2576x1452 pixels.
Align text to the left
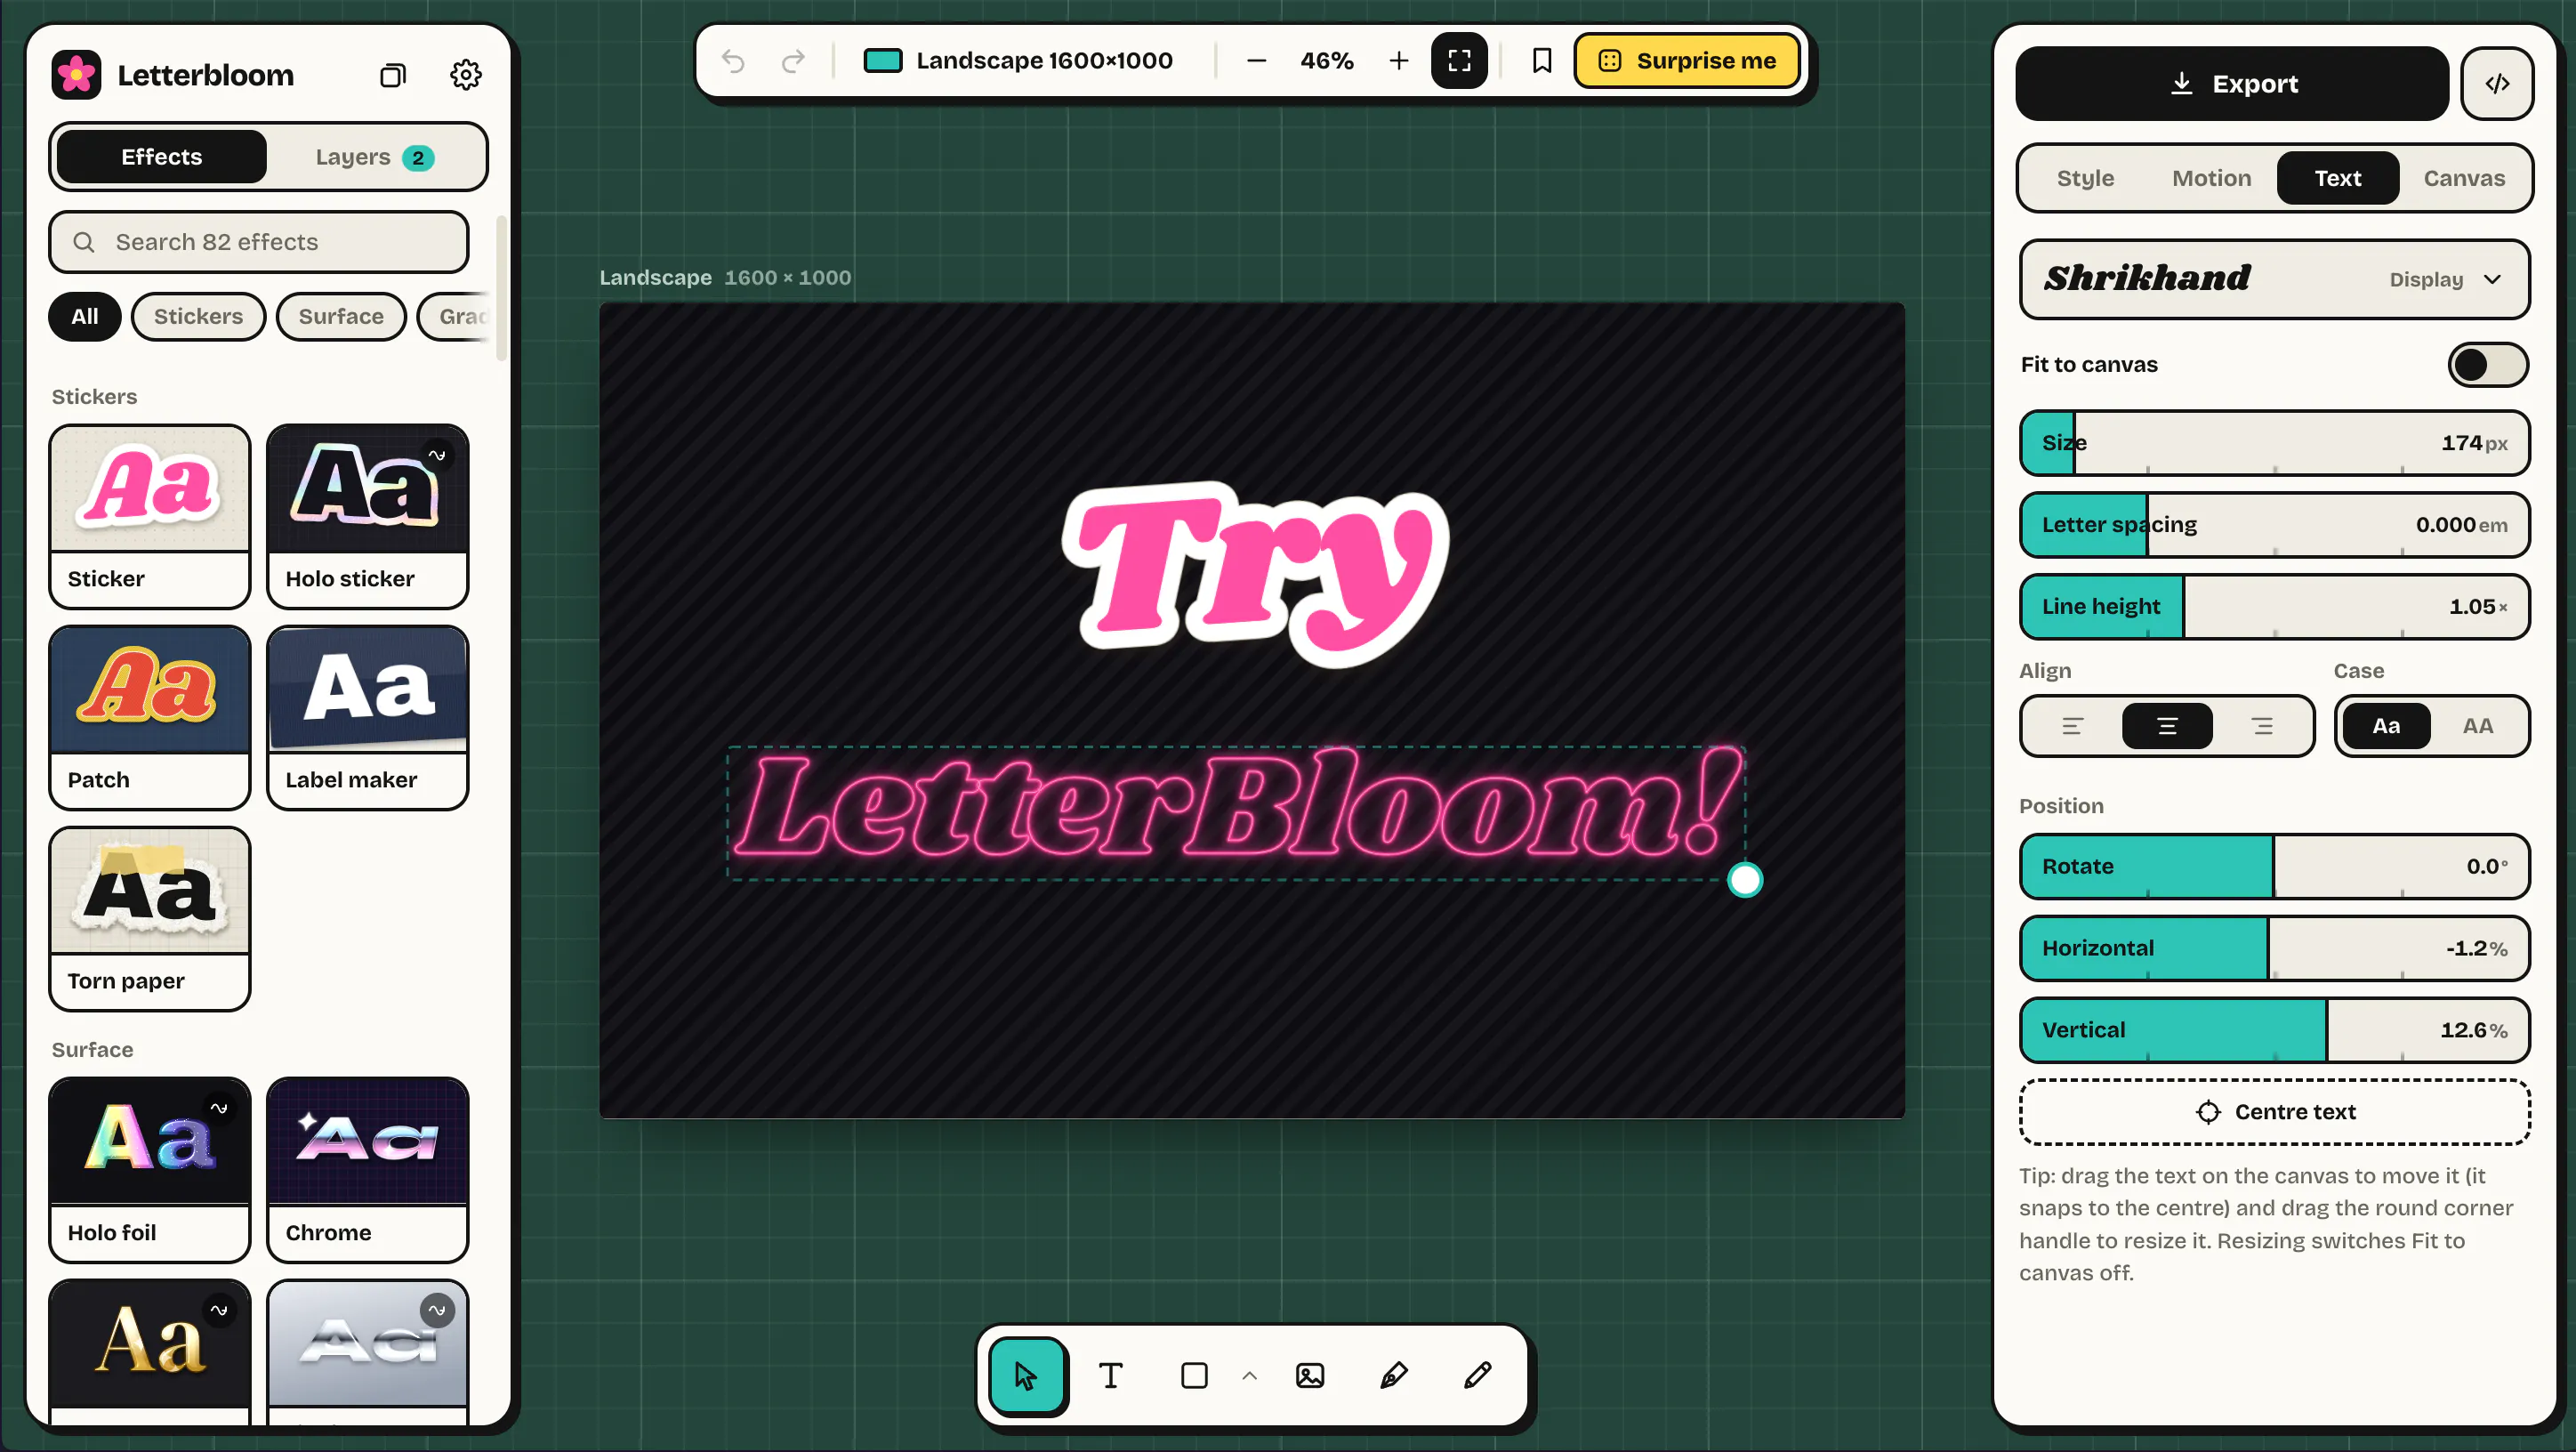click(x=2072, y=726)
